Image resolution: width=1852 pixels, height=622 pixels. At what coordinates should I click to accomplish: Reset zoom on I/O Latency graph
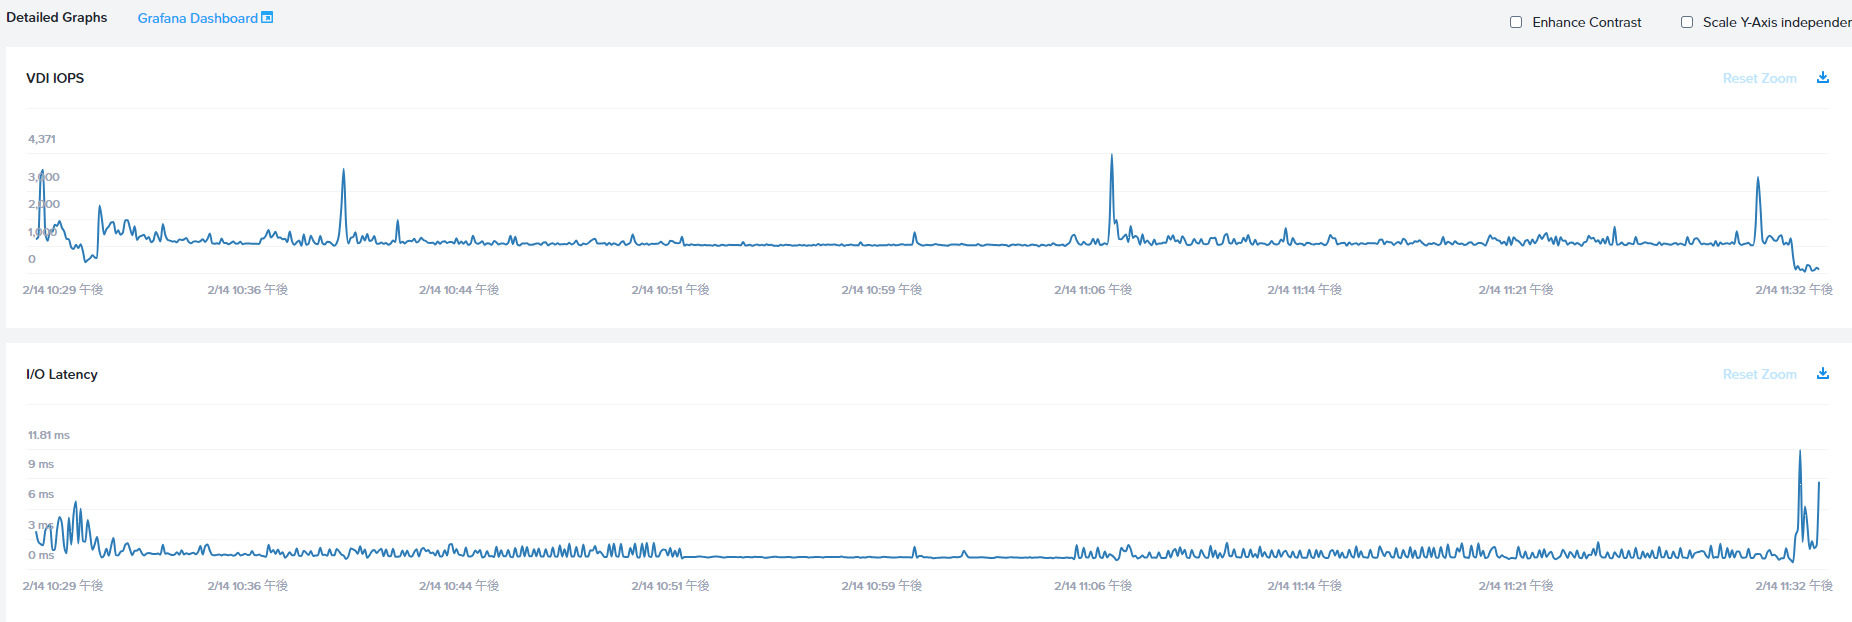pyautogui.click(x=1759, y=374)
